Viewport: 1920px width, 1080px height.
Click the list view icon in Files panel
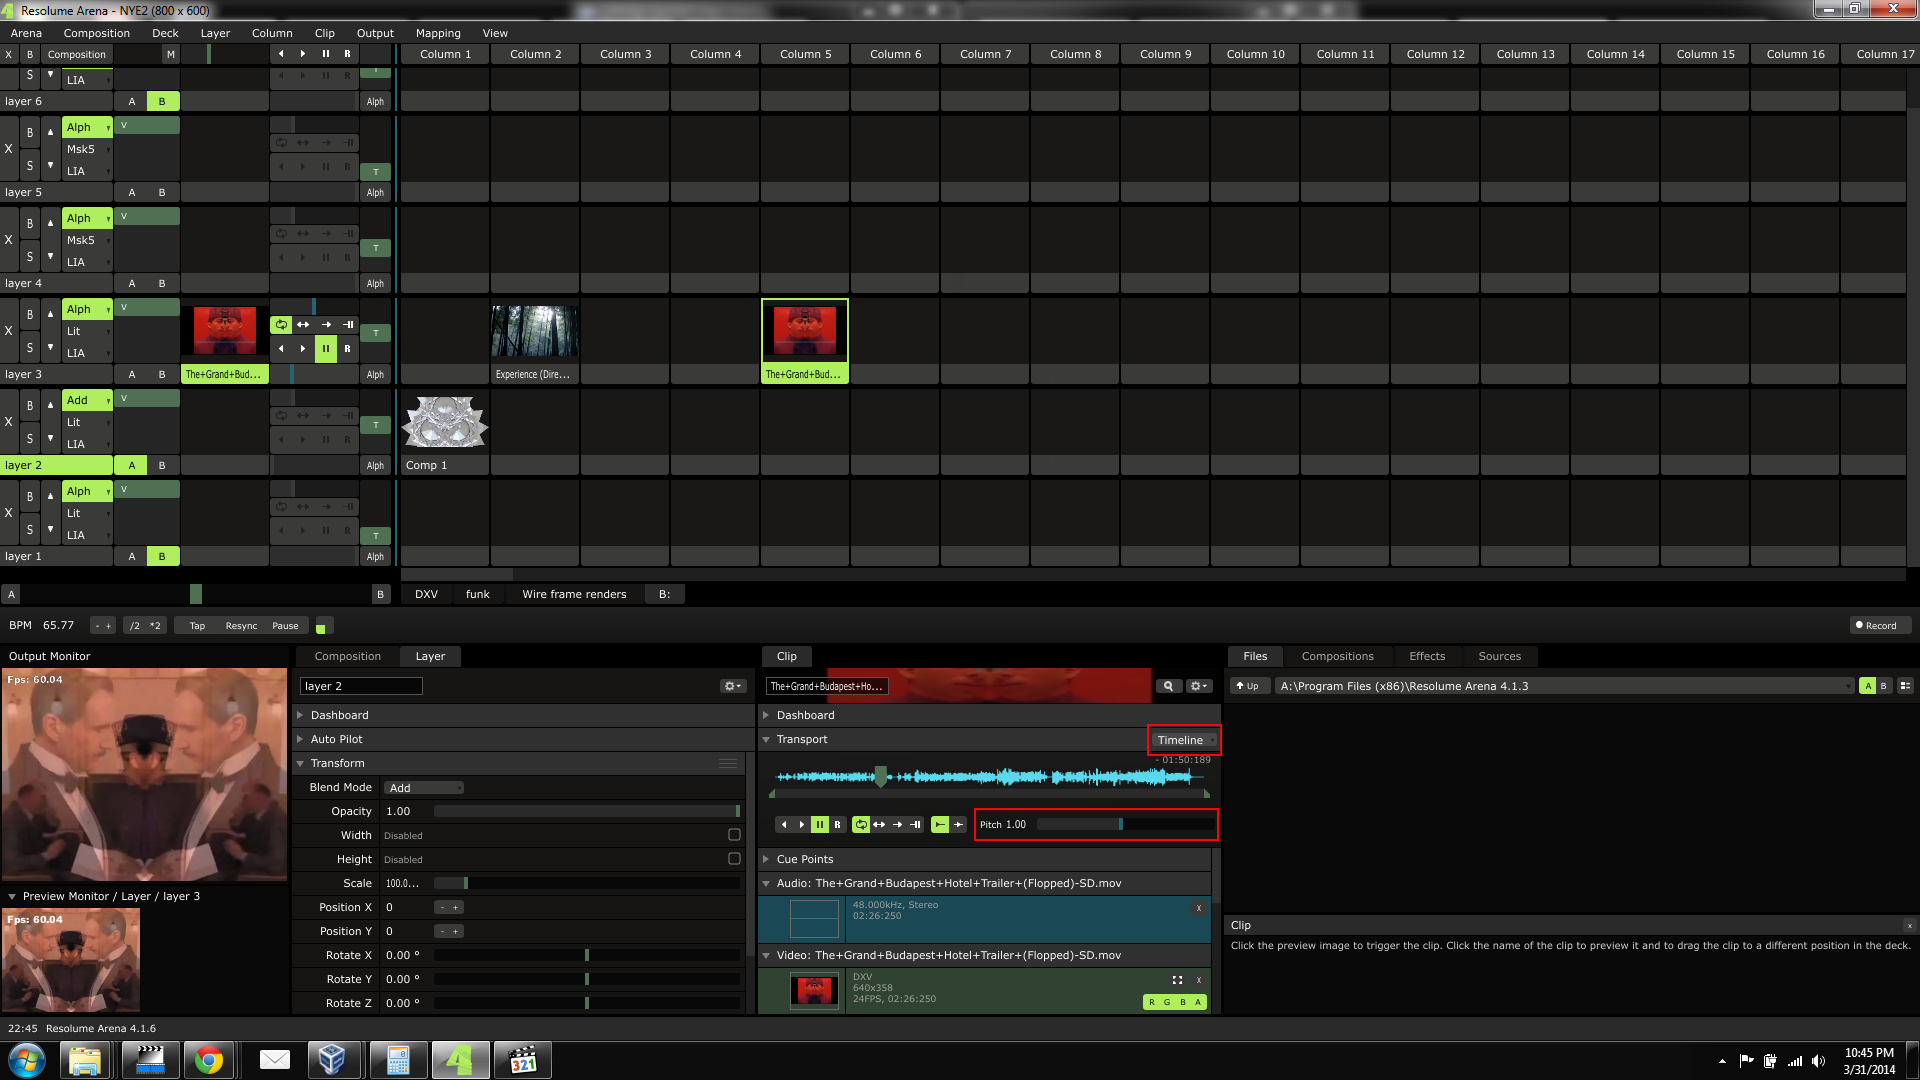1905,686
